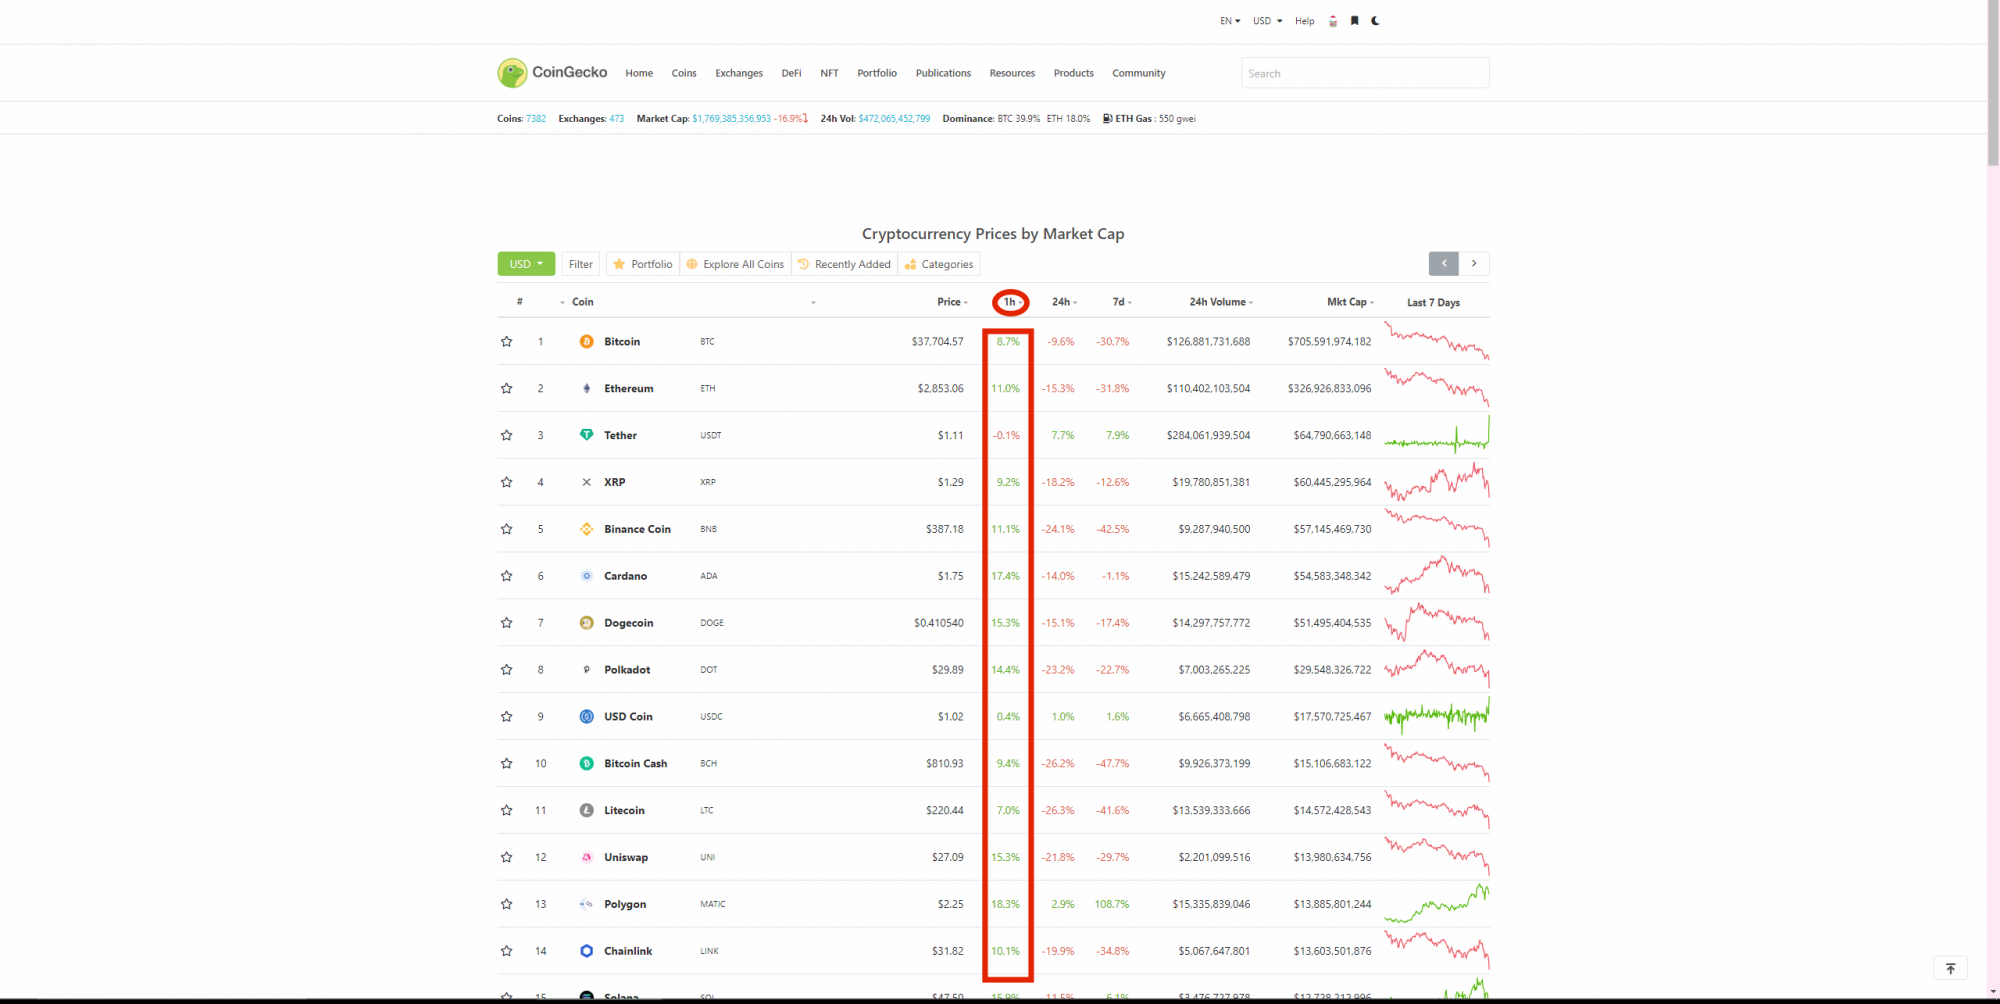Open the Exchanges menu
The image size is (2000, 1004).
[x=739, y=73]
